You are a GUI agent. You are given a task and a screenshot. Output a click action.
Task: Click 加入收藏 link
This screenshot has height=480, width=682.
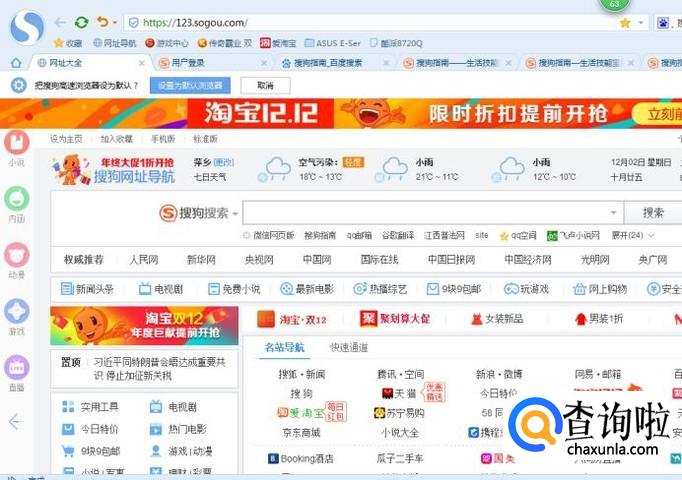point(117,139)
